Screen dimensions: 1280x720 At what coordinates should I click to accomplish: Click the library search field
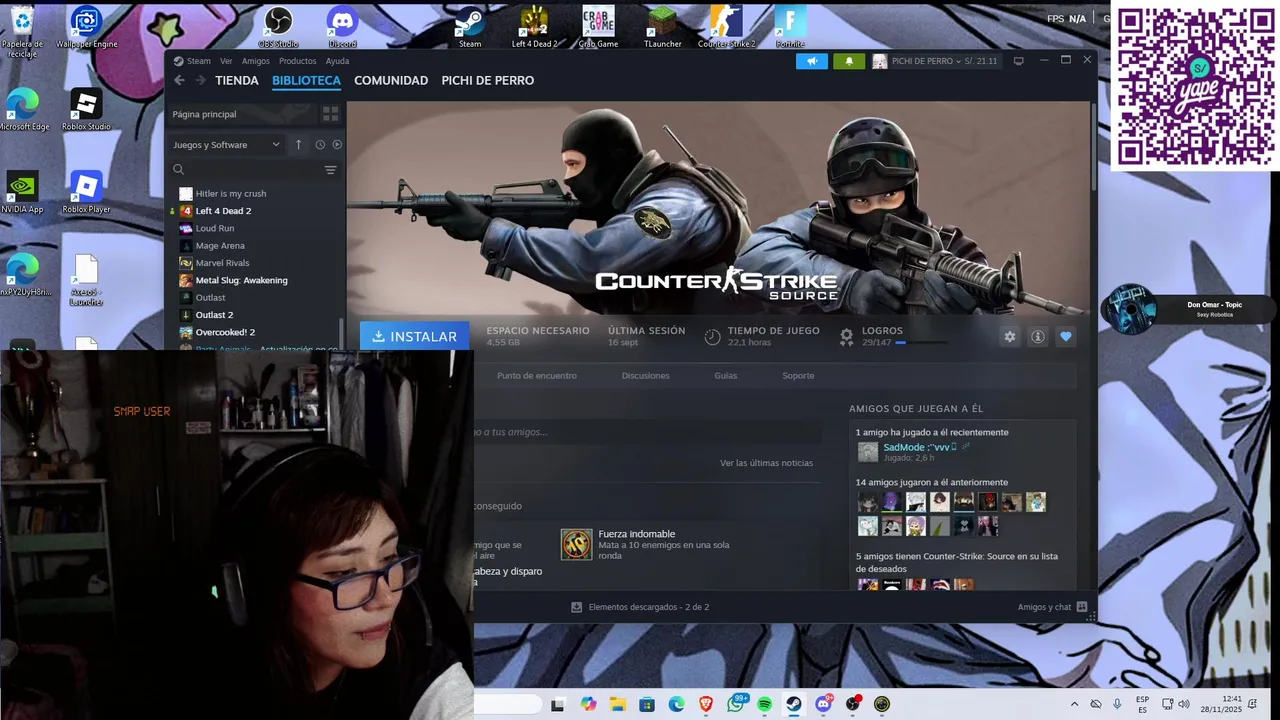[245, 170]
